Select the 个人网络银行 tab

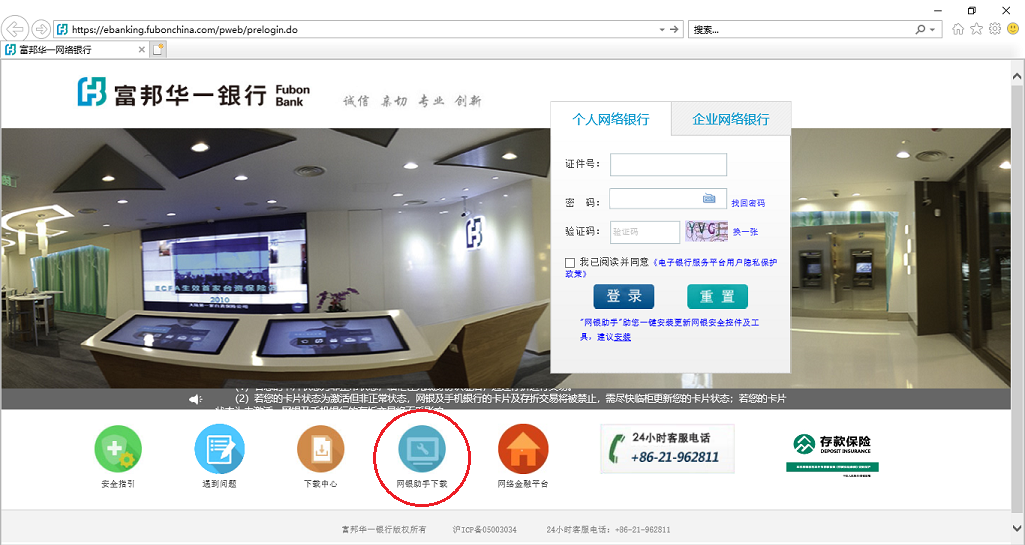(610, 119)
